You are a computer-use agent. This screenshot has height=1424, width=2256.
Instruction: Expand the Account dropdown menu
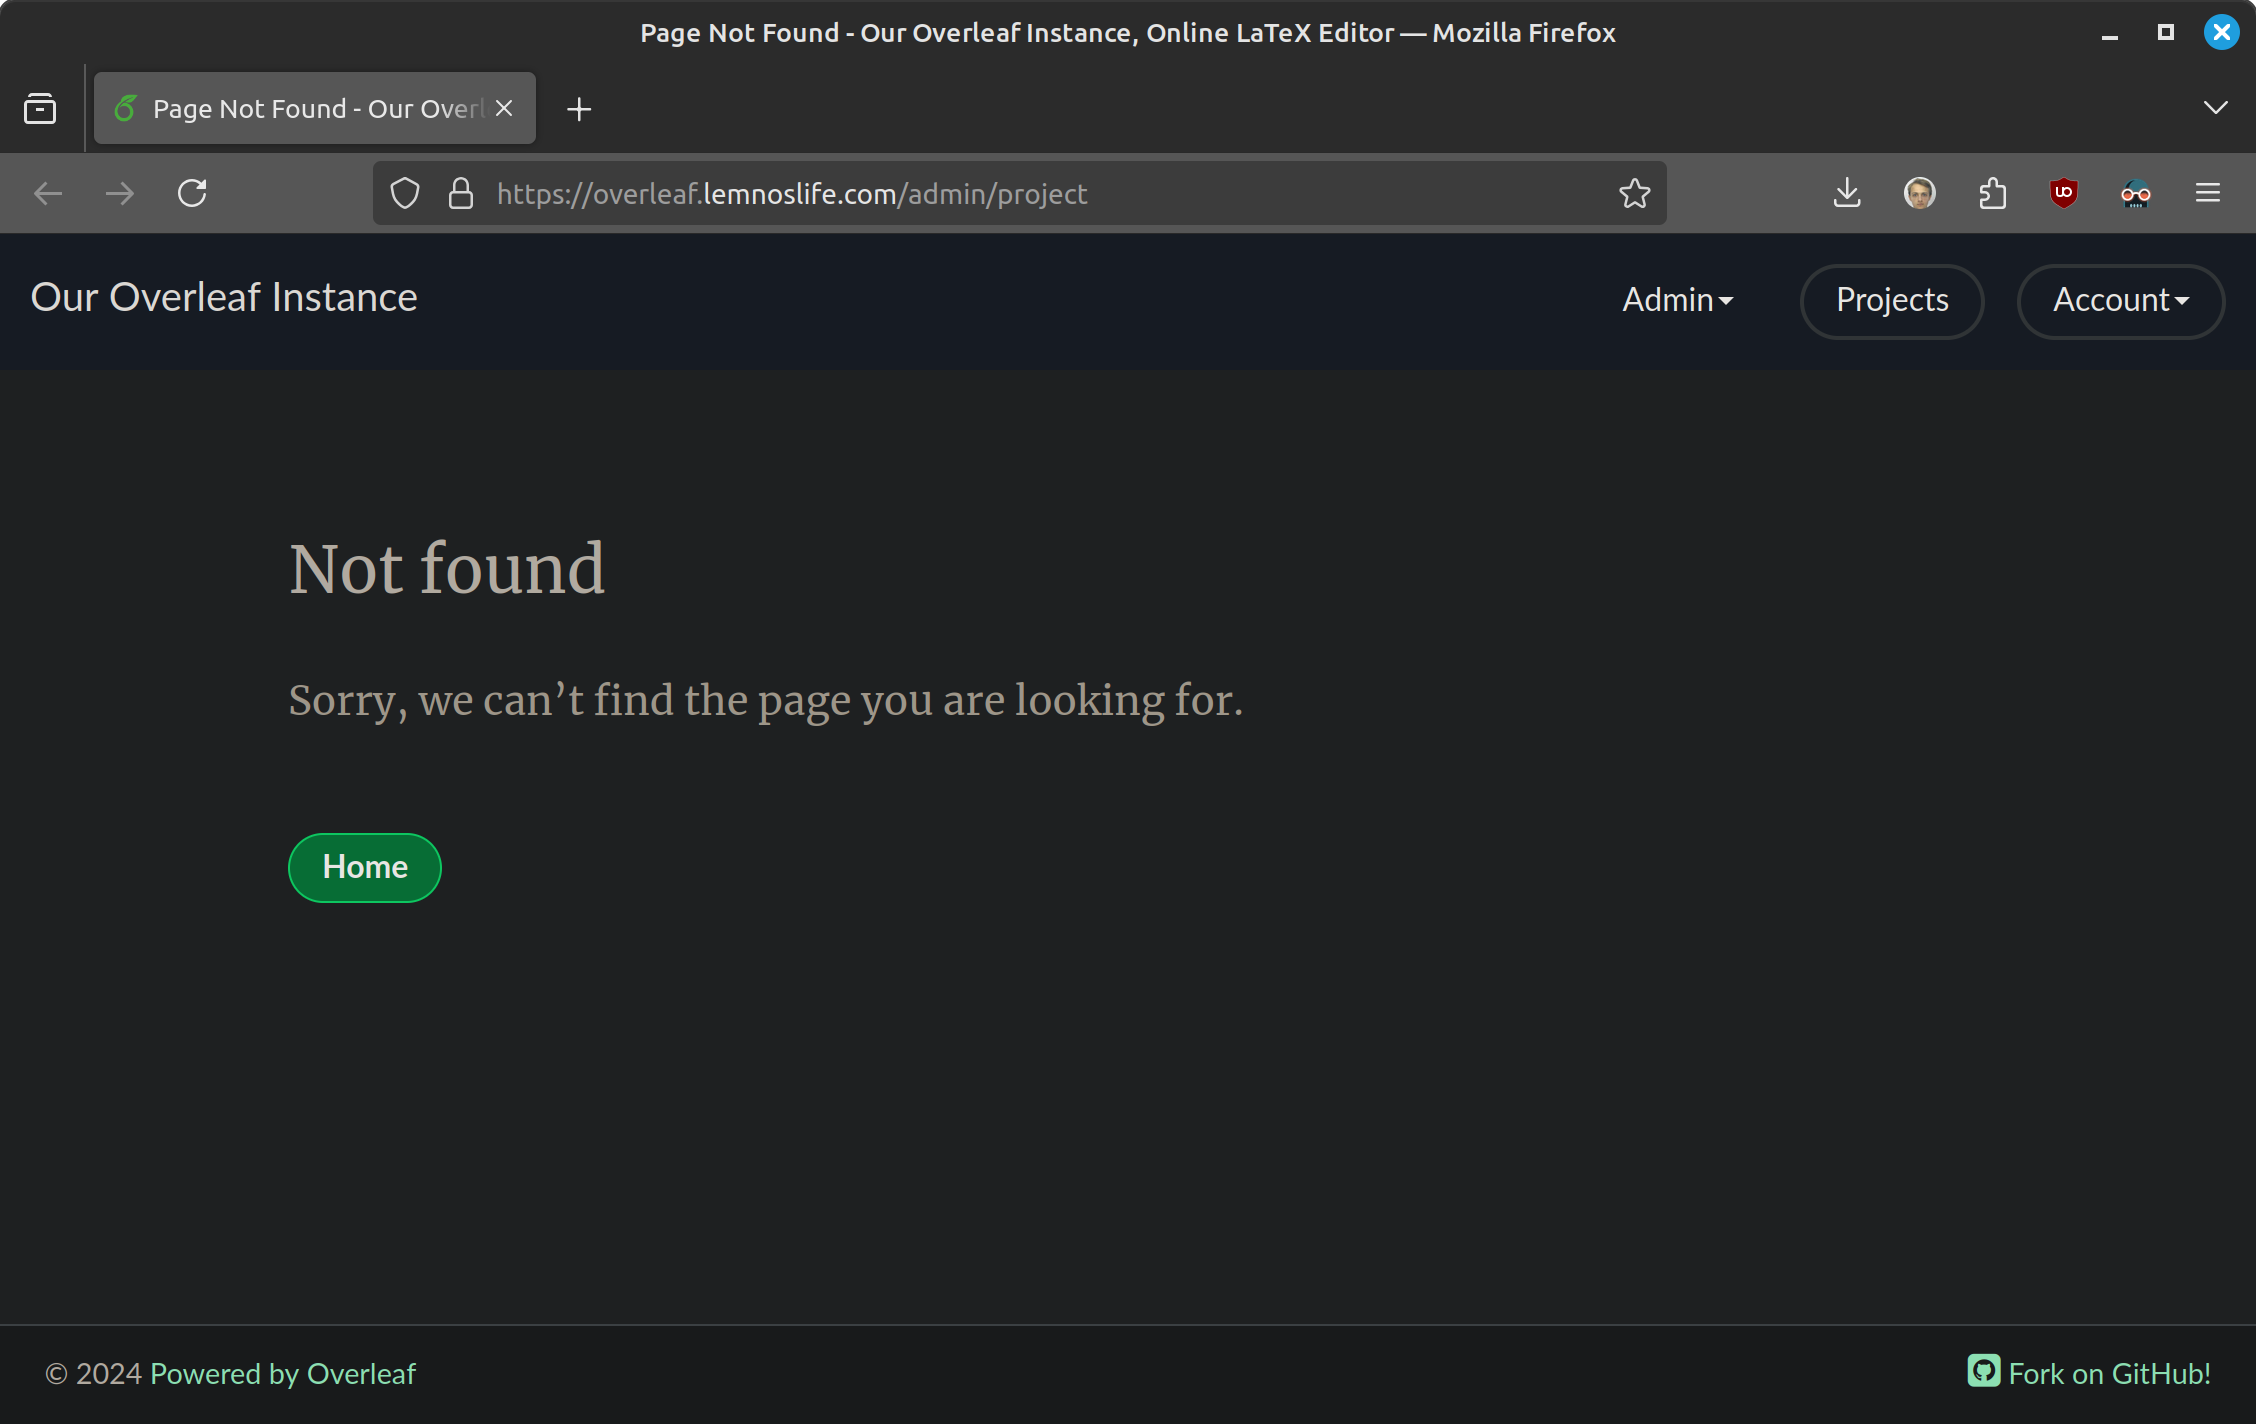coord(2120,300)
